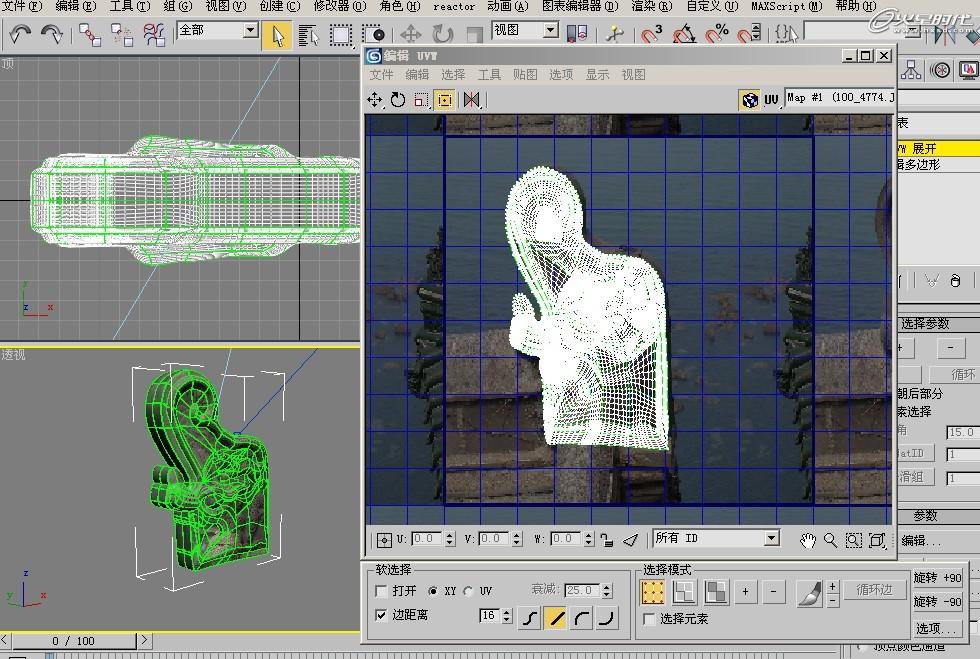
Task: Toggle Show Map checker icon in UVW editor
Action: point(749,99)
